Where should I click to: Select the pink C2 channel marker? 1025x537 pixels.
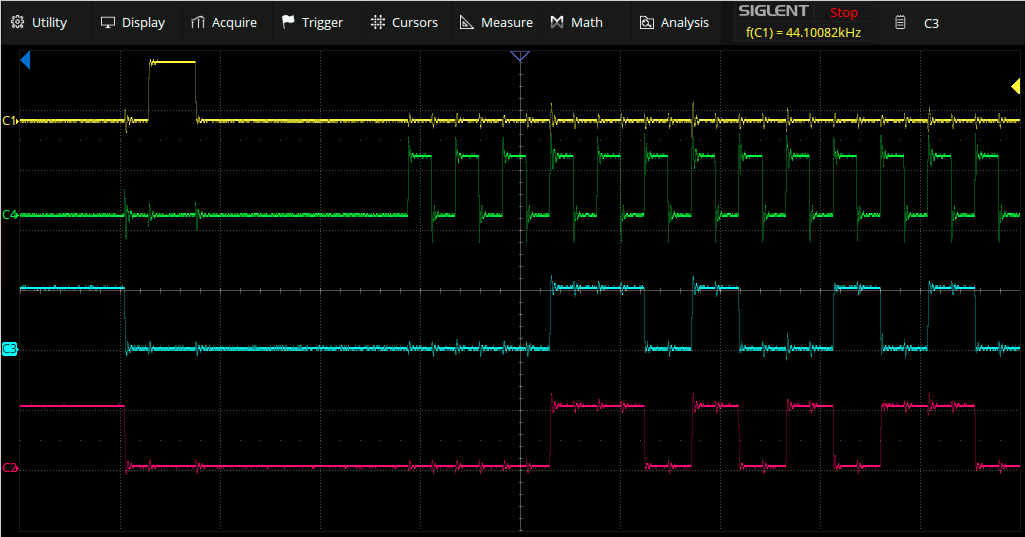click(x=10, y=467)
